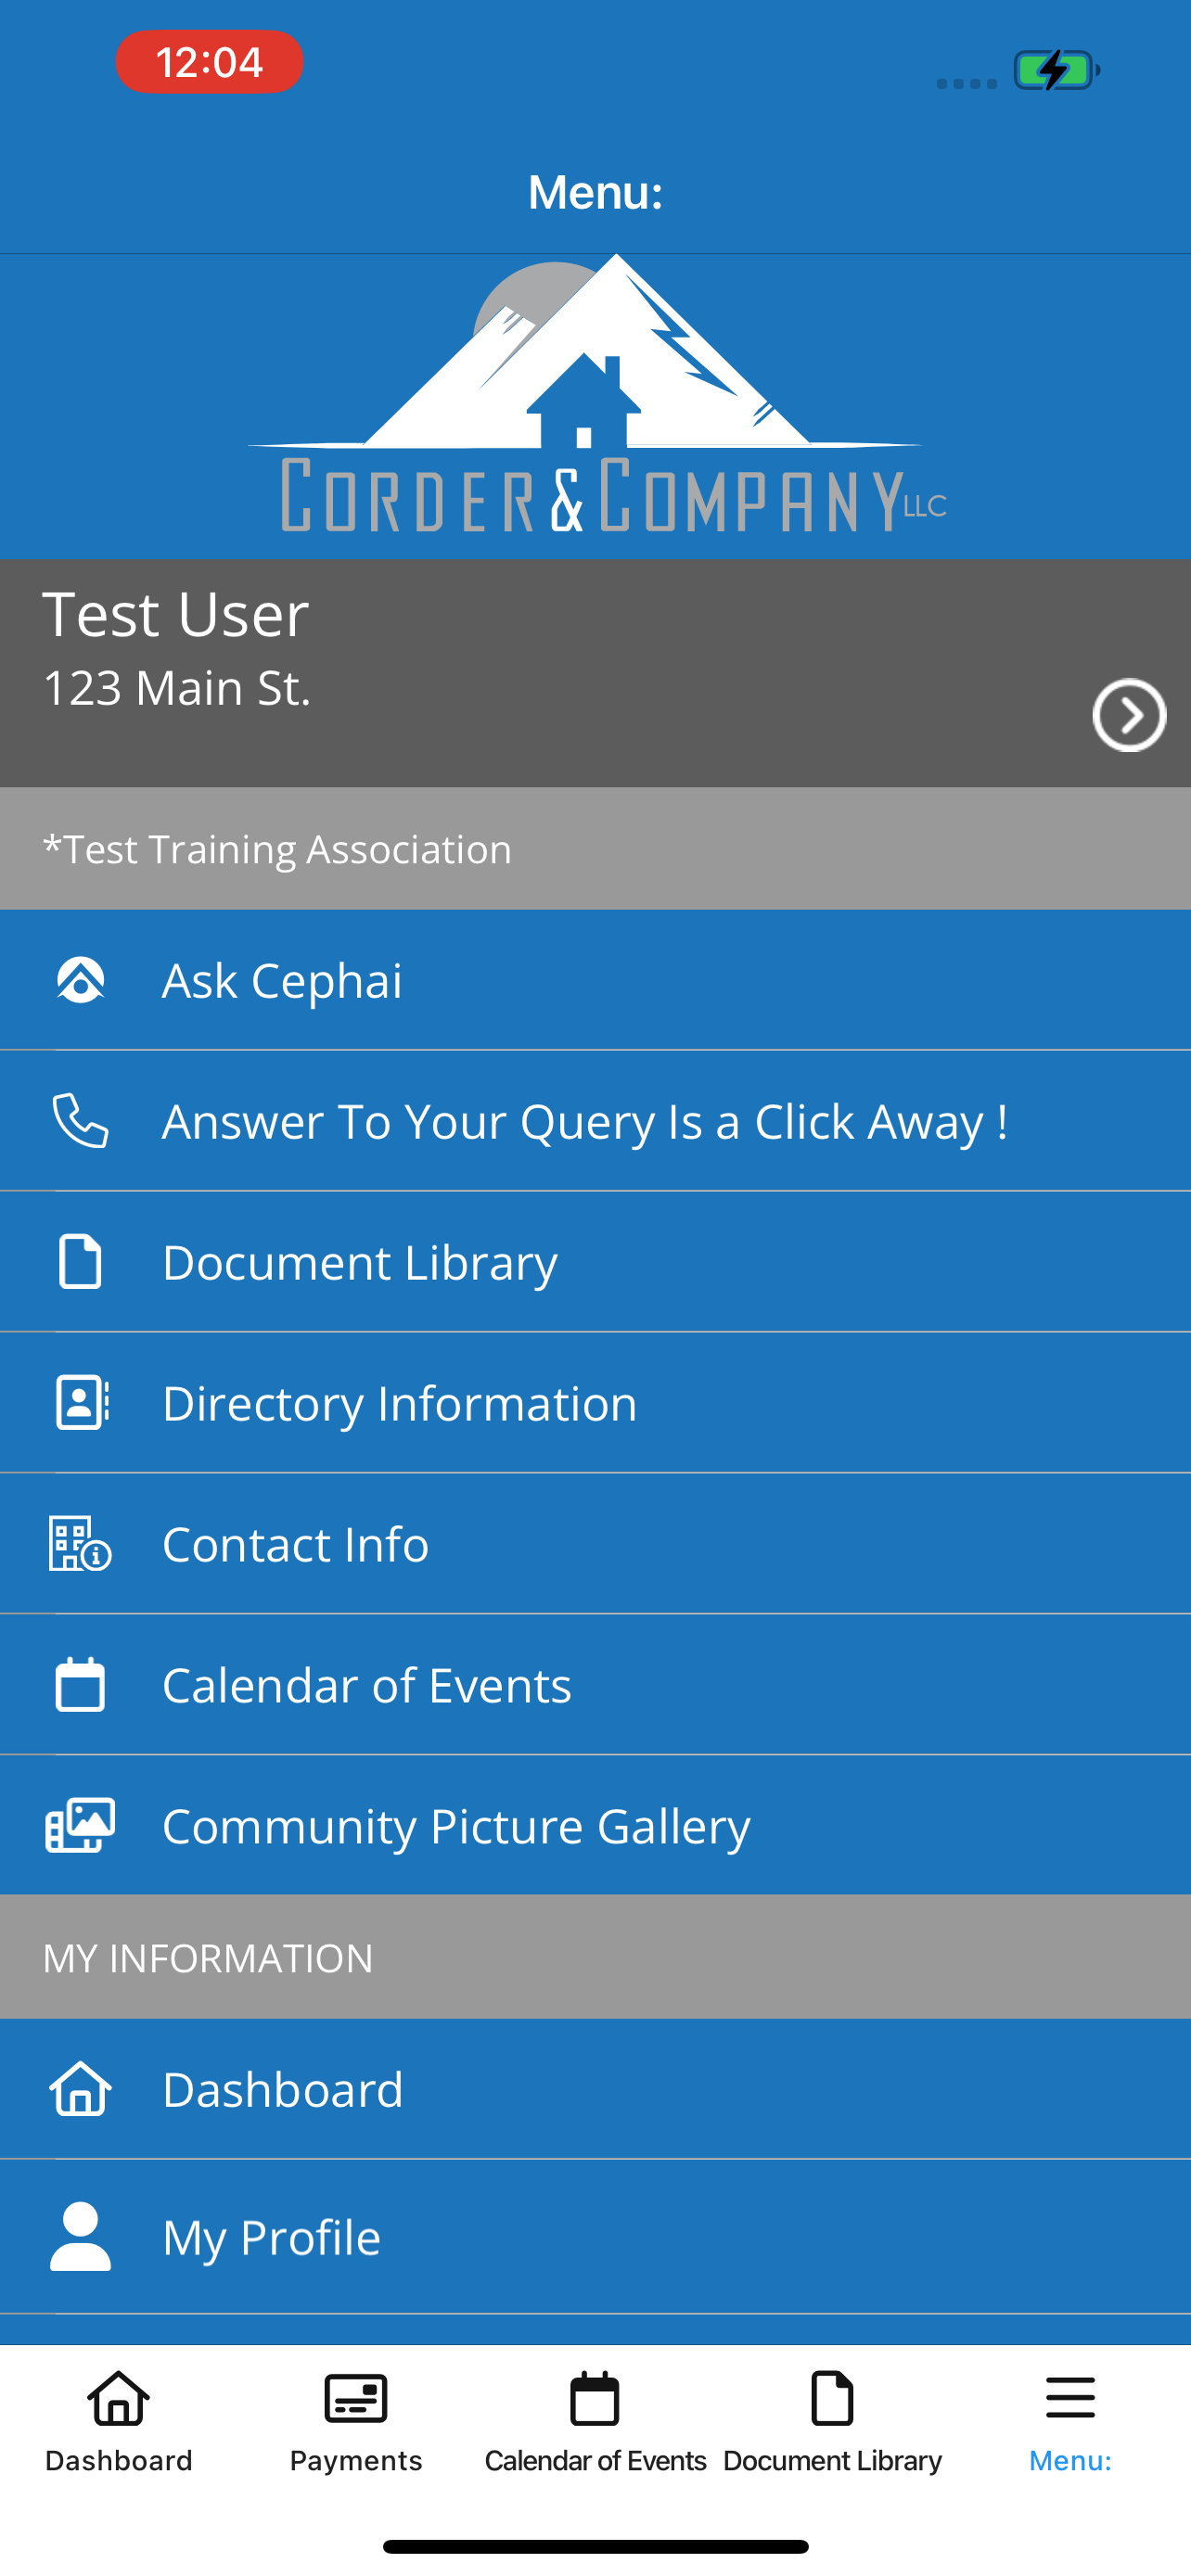Tap the Directory Information contact card icon
Viewport: 1191px width, 2576px height.
click(82, 1402)
